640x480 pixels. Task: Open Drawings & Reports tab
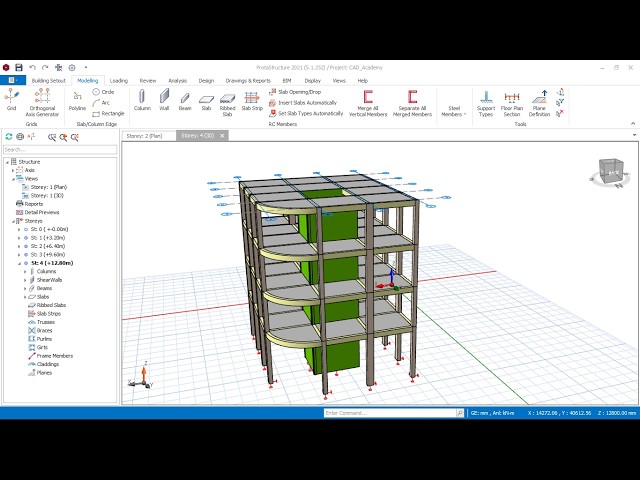click(x=248, y=80)
